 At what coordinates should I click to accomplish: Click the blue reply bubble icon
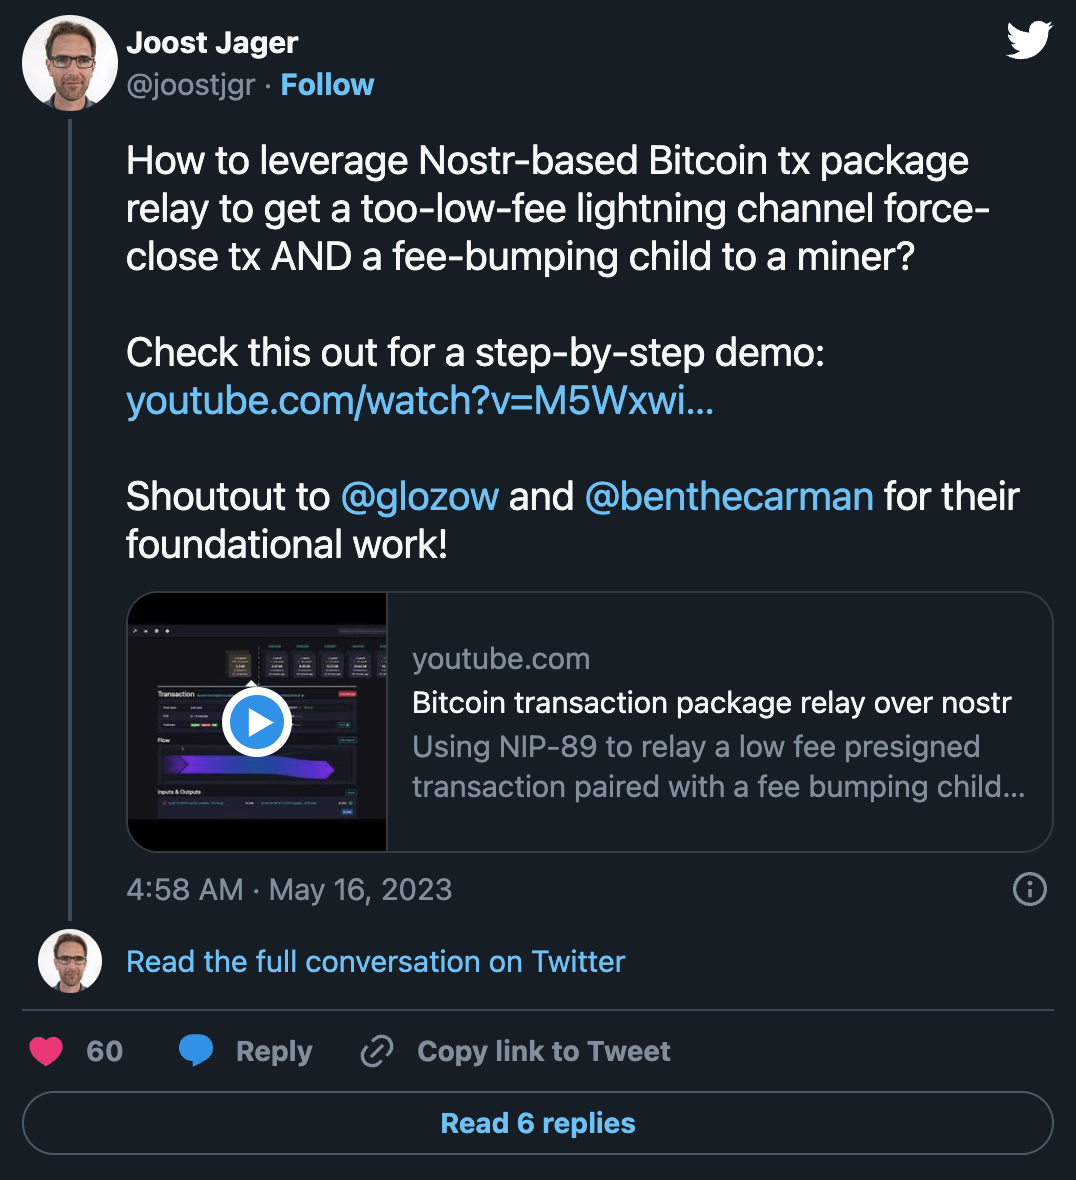coord(196,1050)
